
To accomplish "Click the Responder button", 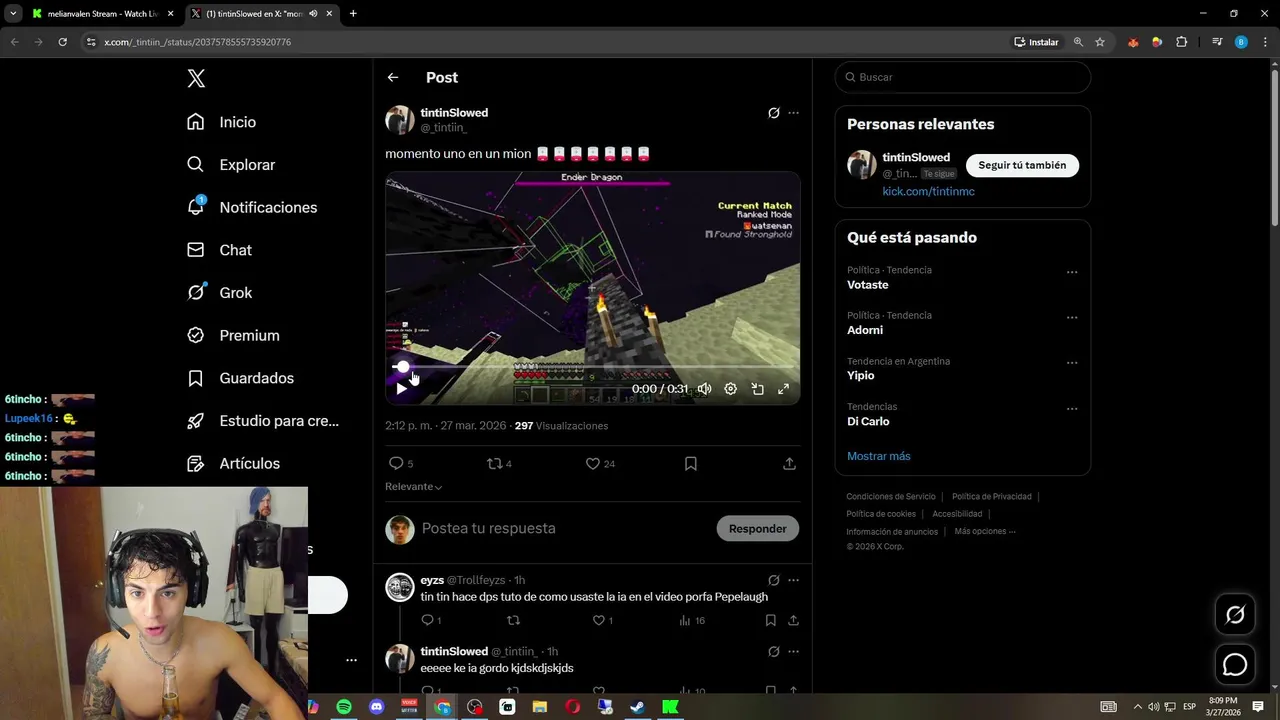I will (758, 529).
